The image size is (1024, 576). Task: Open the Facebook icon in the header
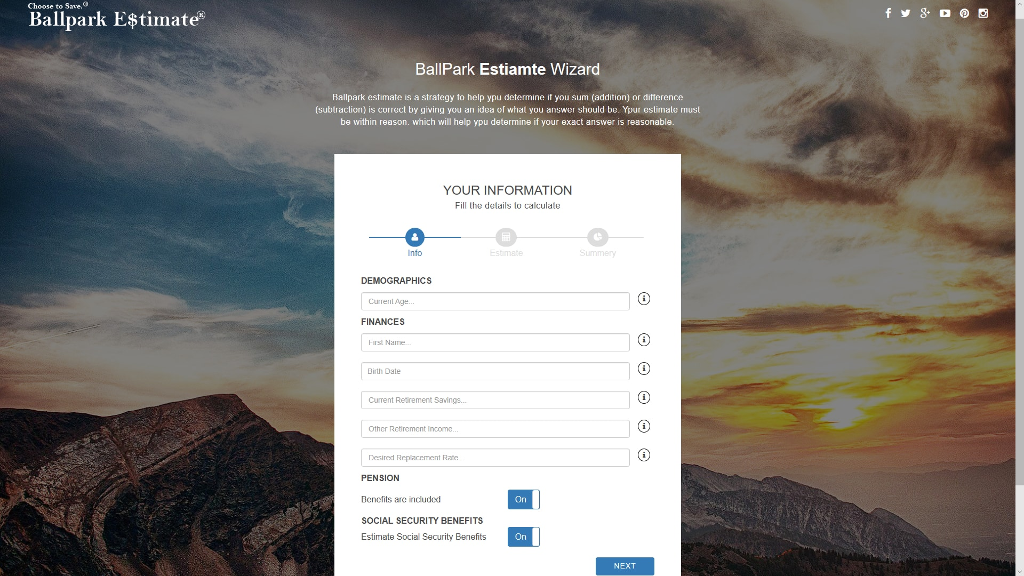[x=887, y=13]
